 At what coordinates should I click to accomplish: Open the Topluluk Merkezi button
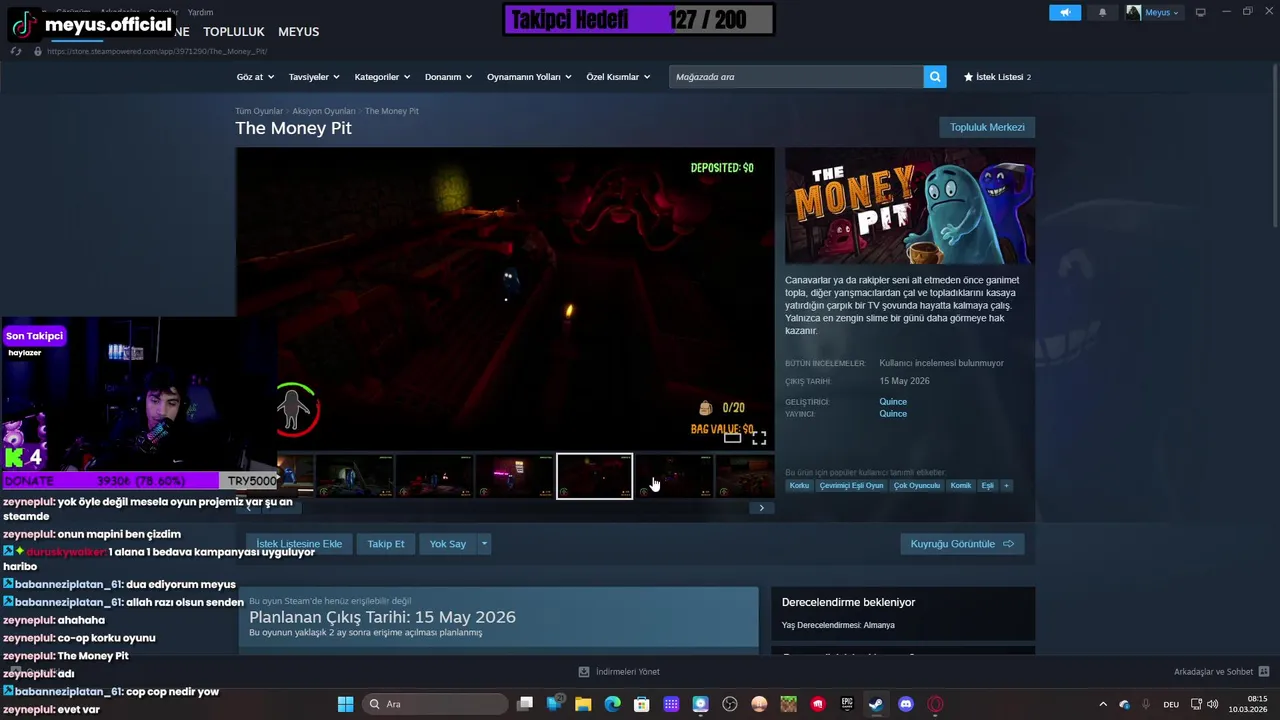coord(987,127)
